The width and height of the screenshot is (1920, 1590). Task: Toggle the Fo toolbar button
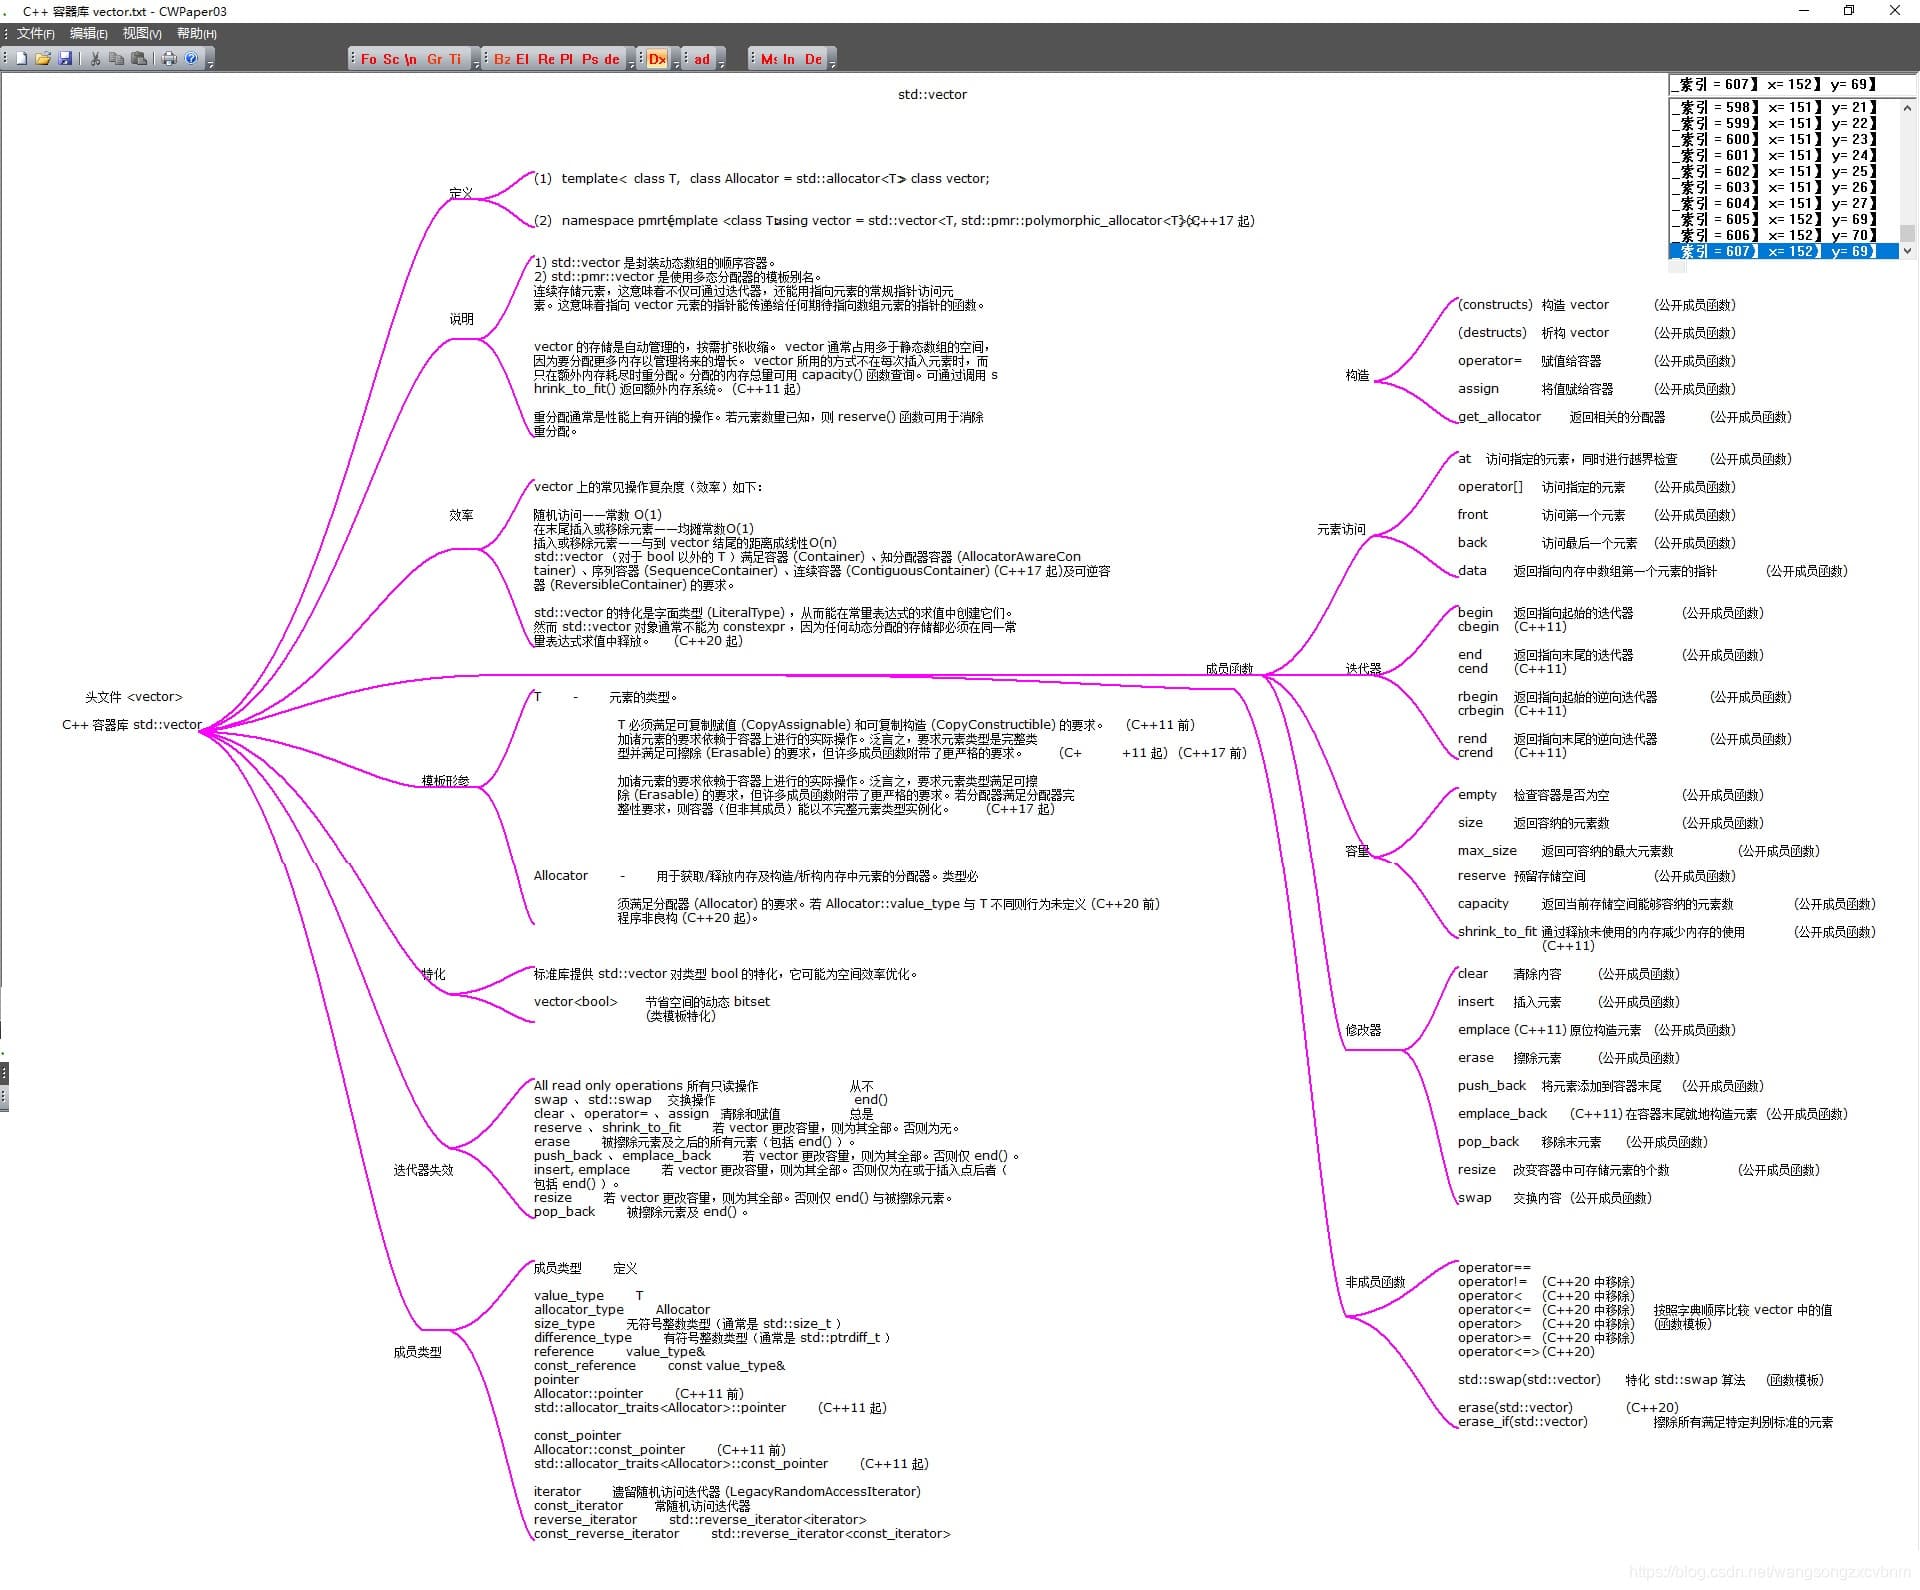(x=369, y=59)
